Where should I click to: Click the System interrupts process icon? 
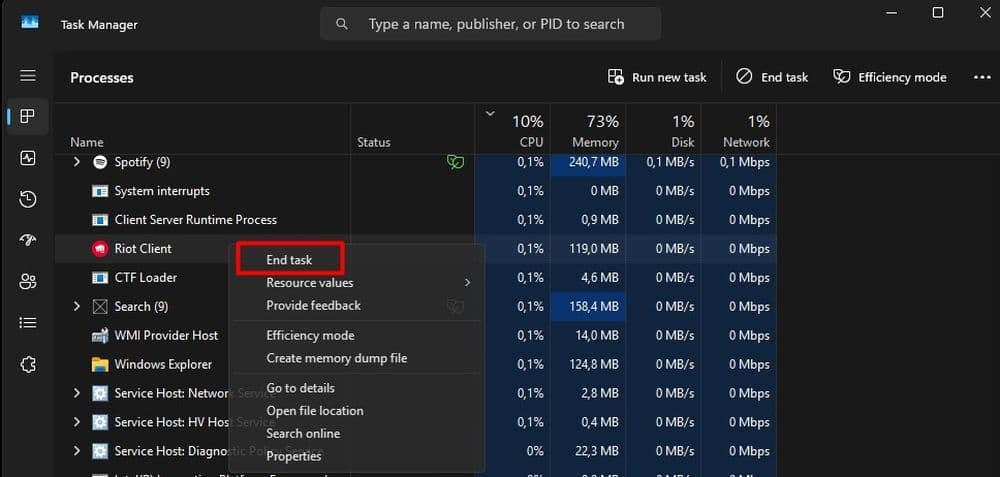click(99, 191)
